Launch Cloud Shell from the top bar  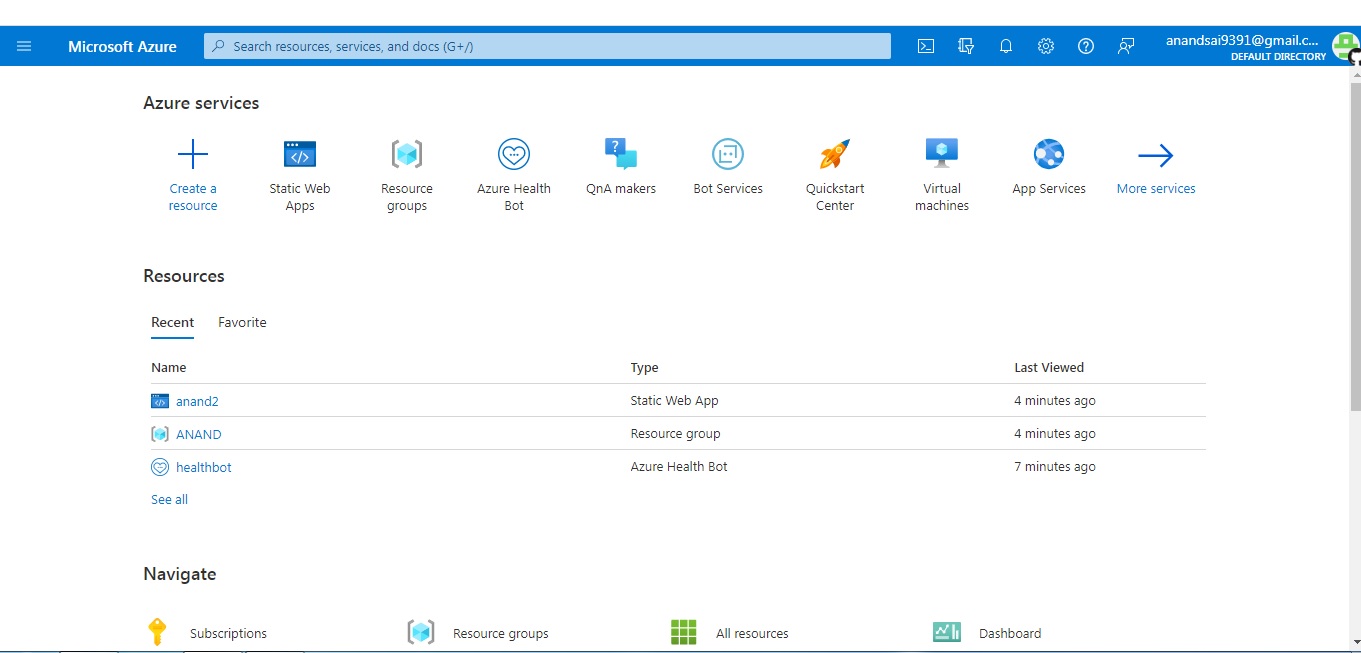tap(925, 45)
